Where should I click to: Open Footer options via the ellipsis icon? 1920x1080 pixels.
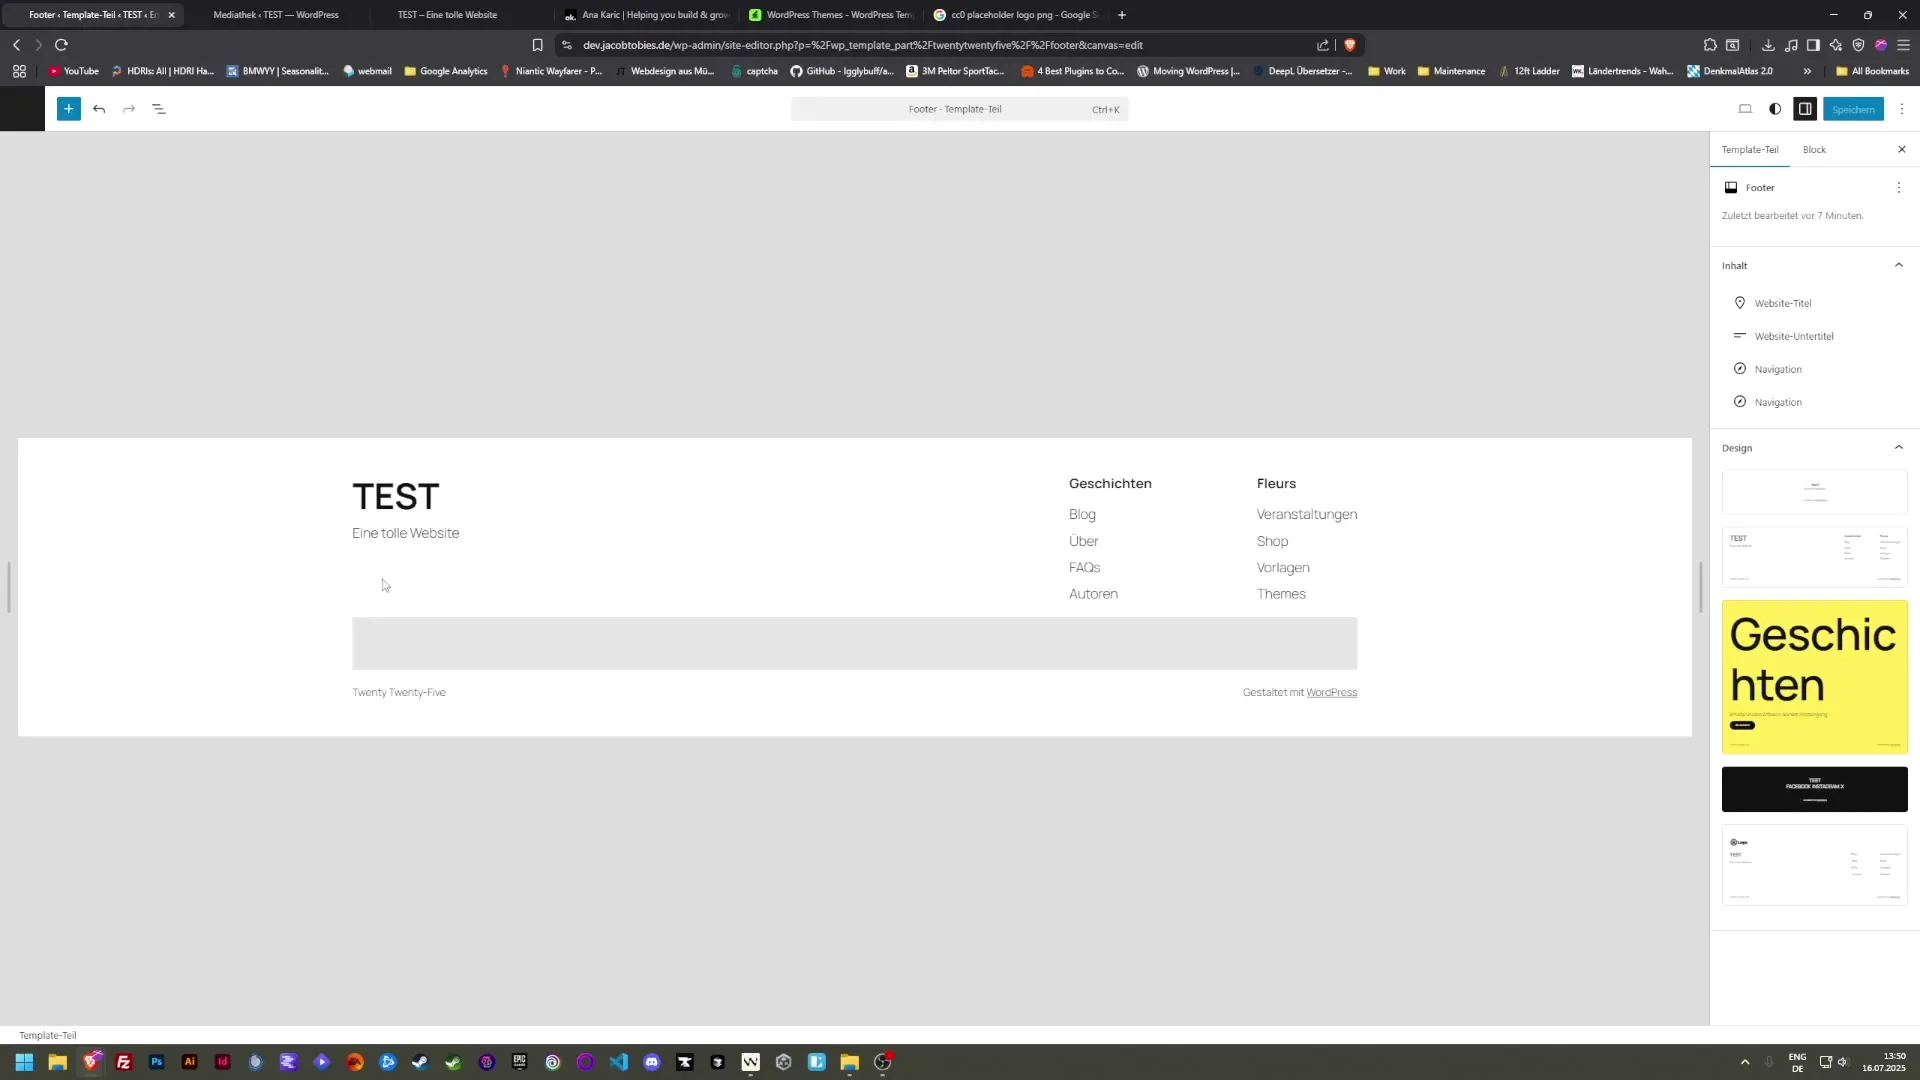1899,187
